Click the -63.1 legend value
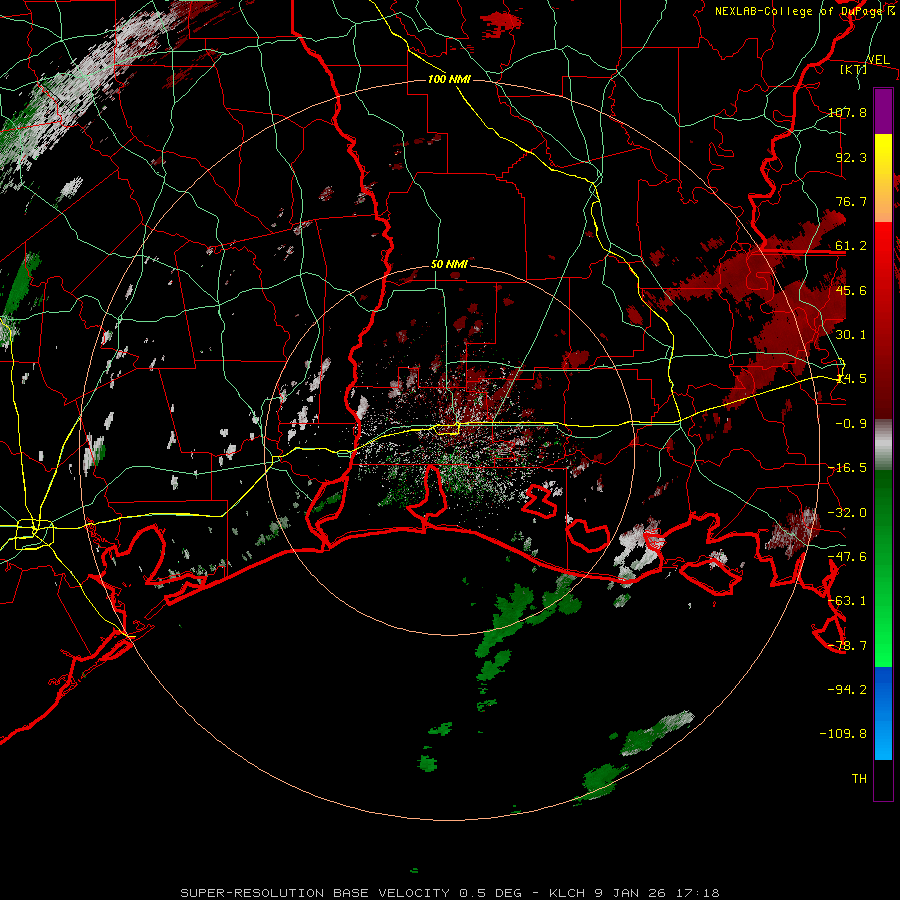This screenshot has height=900, width=900. (x=847, y=601)
